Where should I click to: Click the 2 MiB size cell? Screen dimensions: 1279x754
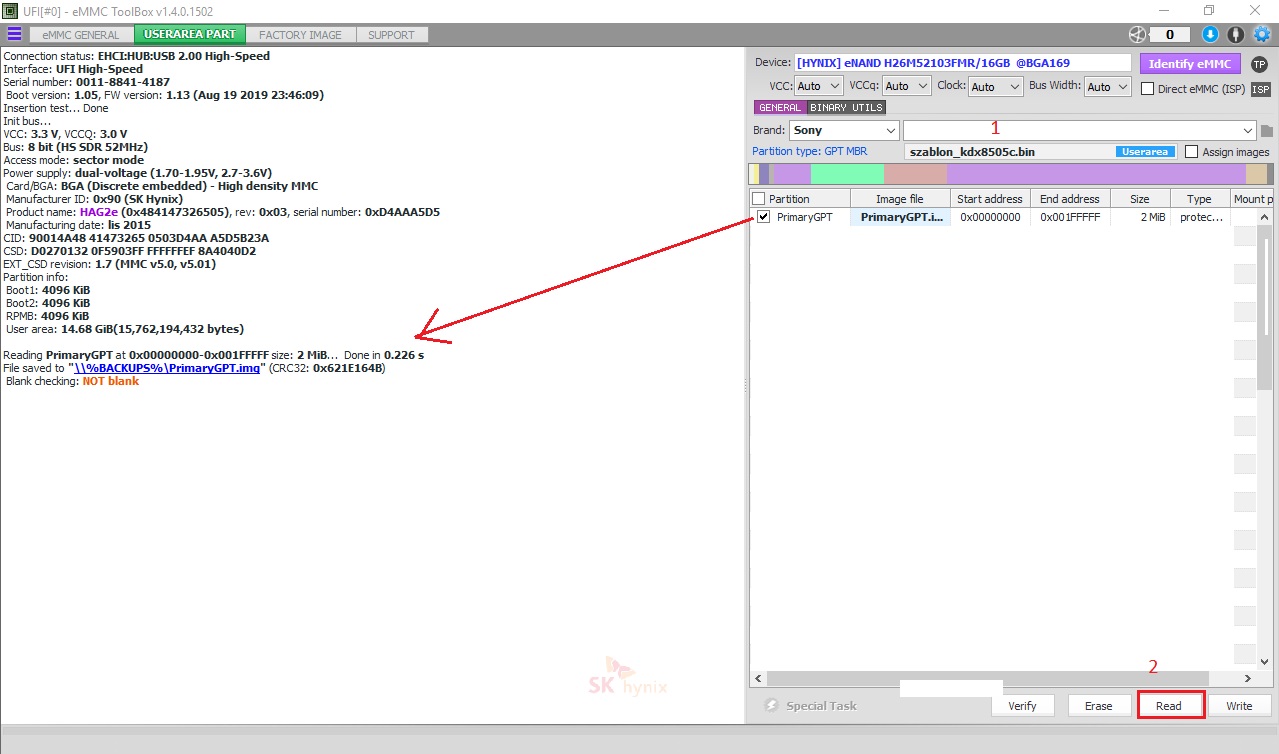[x=1139, y=217]
